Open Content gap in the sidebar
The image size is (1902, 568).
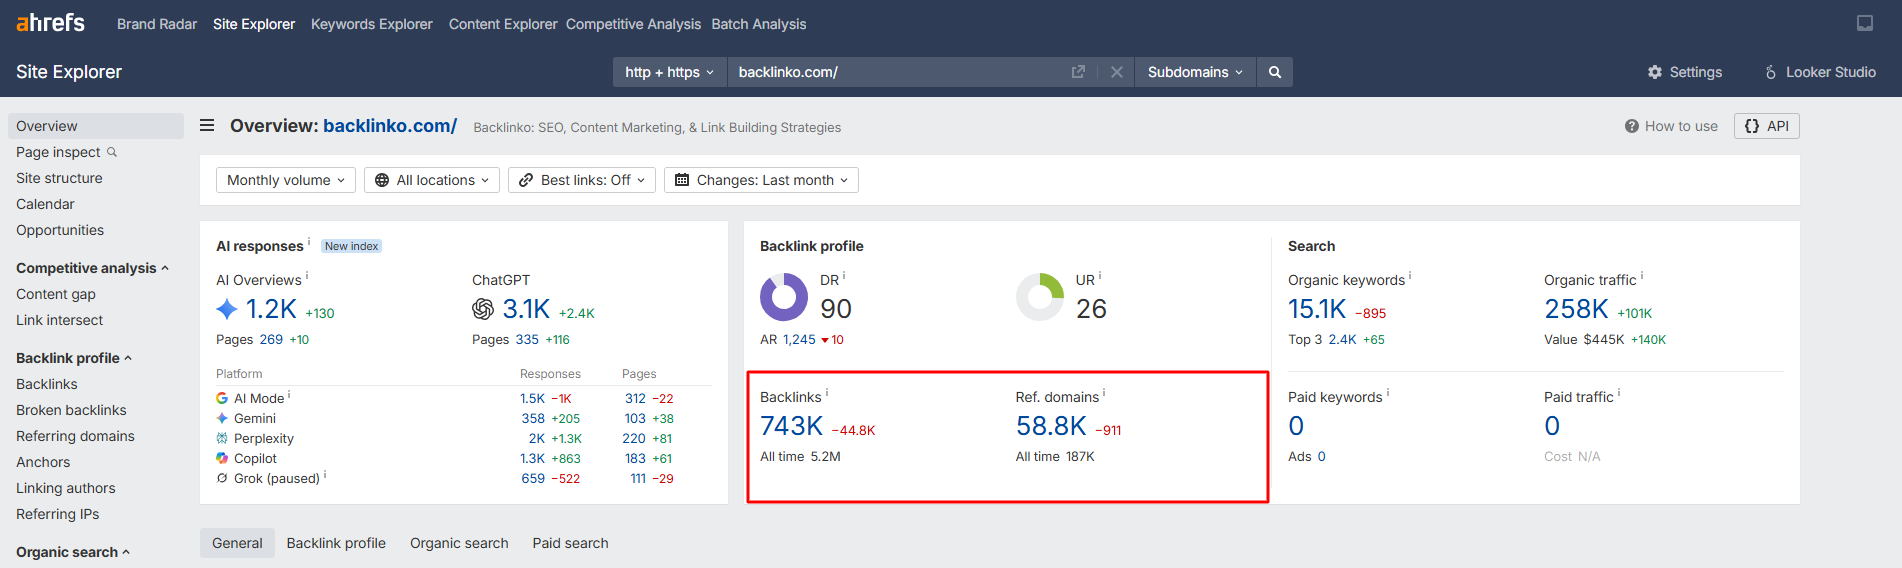(x=56, y=294)
